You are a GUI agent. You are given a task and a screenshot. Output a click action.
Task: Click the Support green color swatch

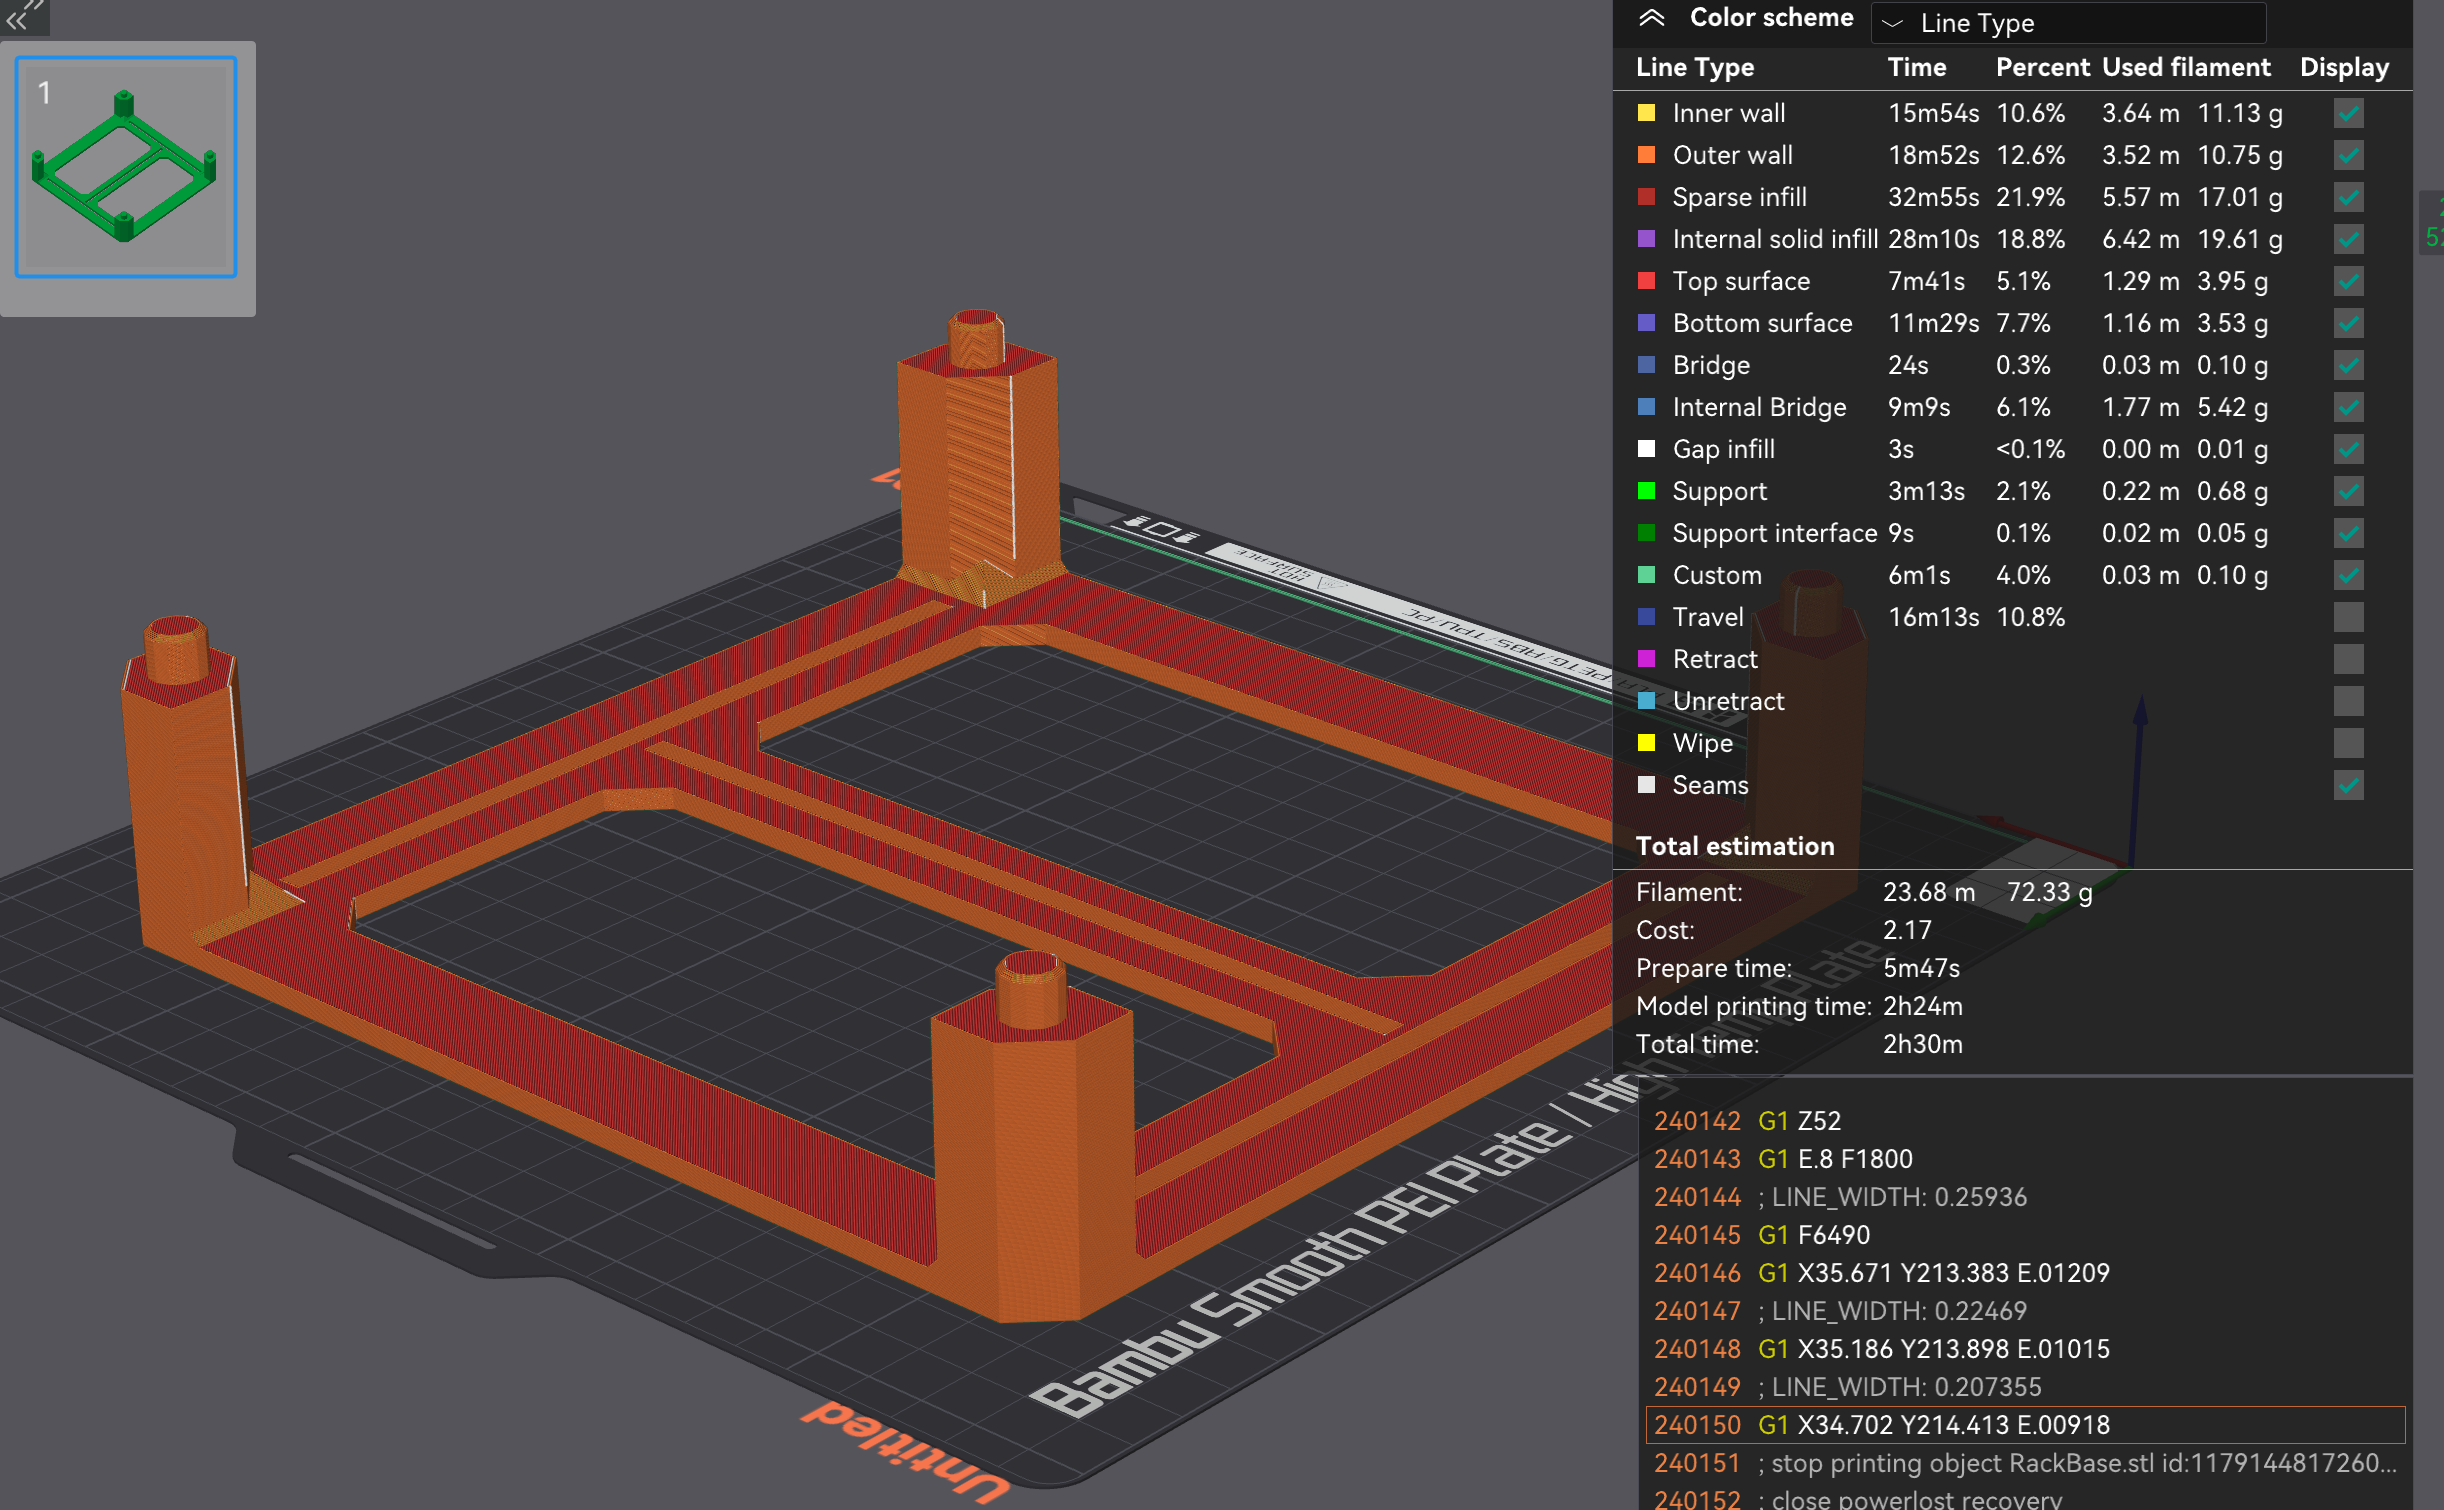pyautogui.click(x=1646, y=491)
